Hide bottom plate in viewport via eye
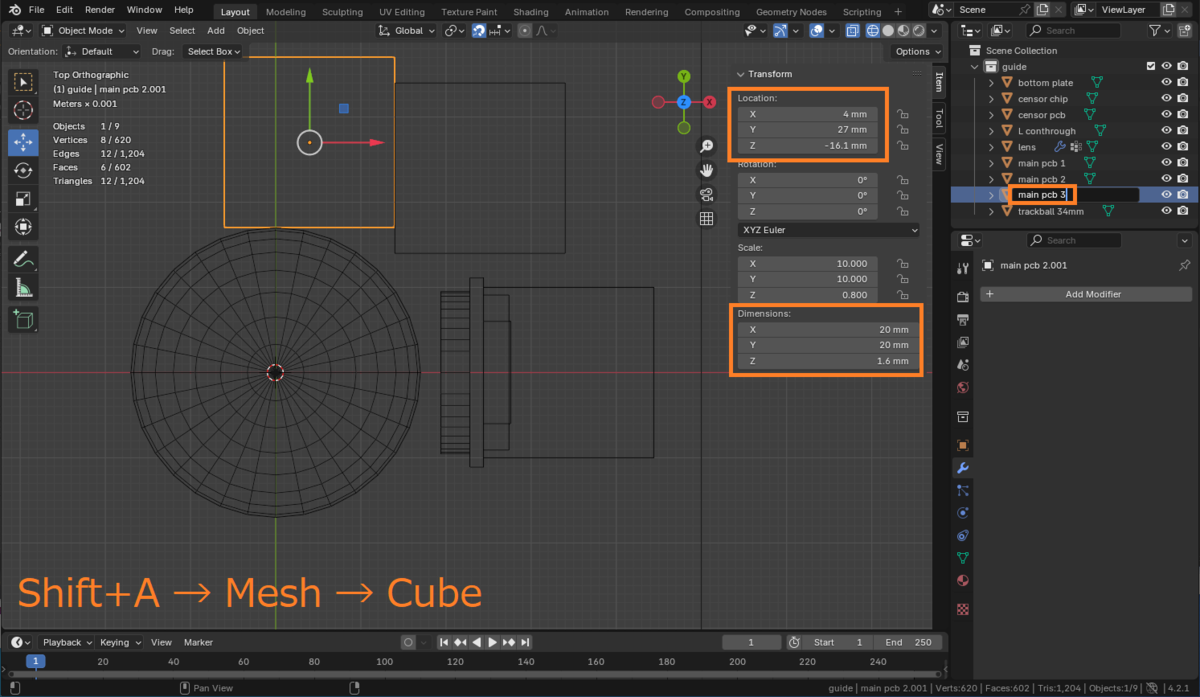This screenshot has width=1200, height=697. 1166,83
